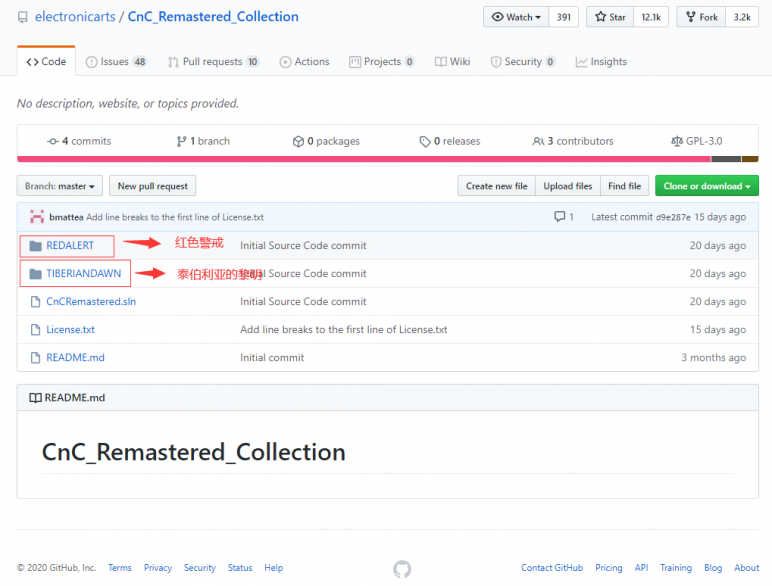The image size is (772, 586).
Task: Click the Find file button
Action: [624, 186]
